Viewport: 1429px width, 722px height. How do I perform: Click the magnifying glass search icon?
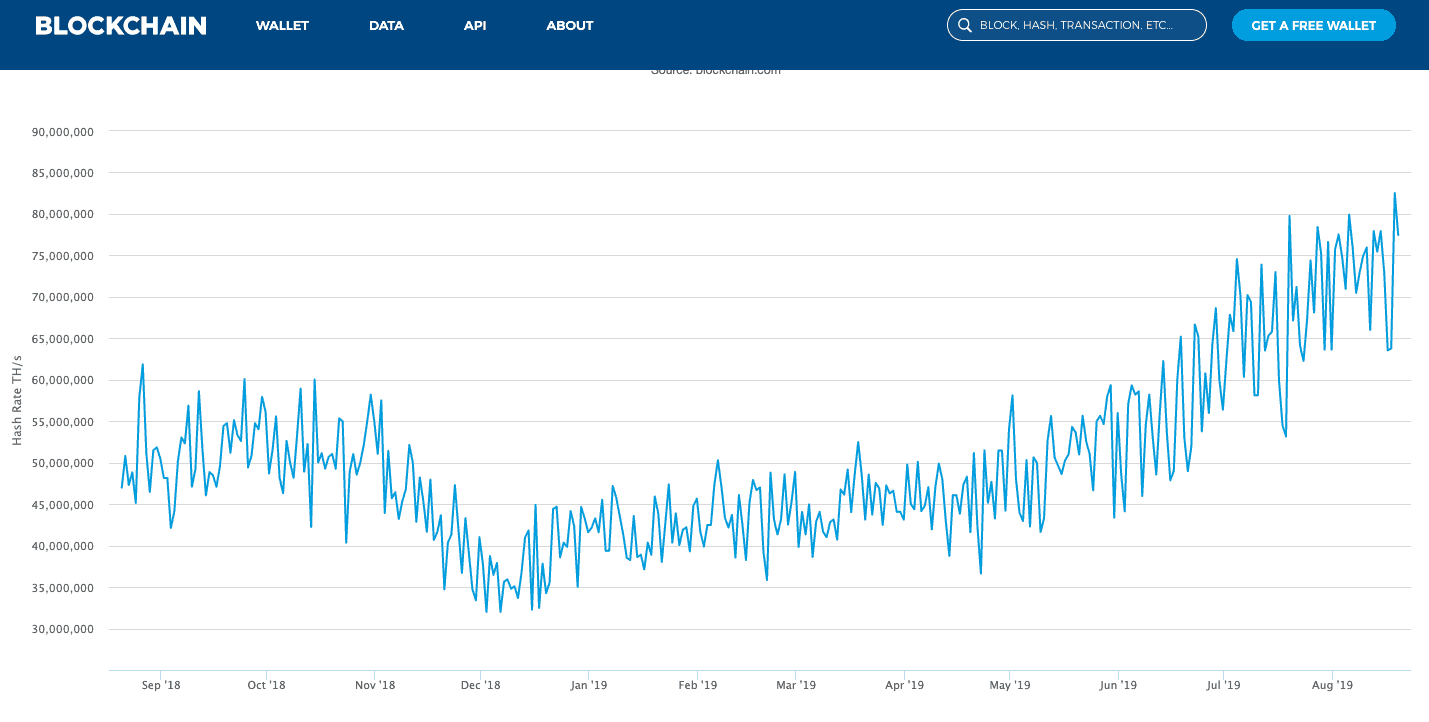[x=965, y=26]
